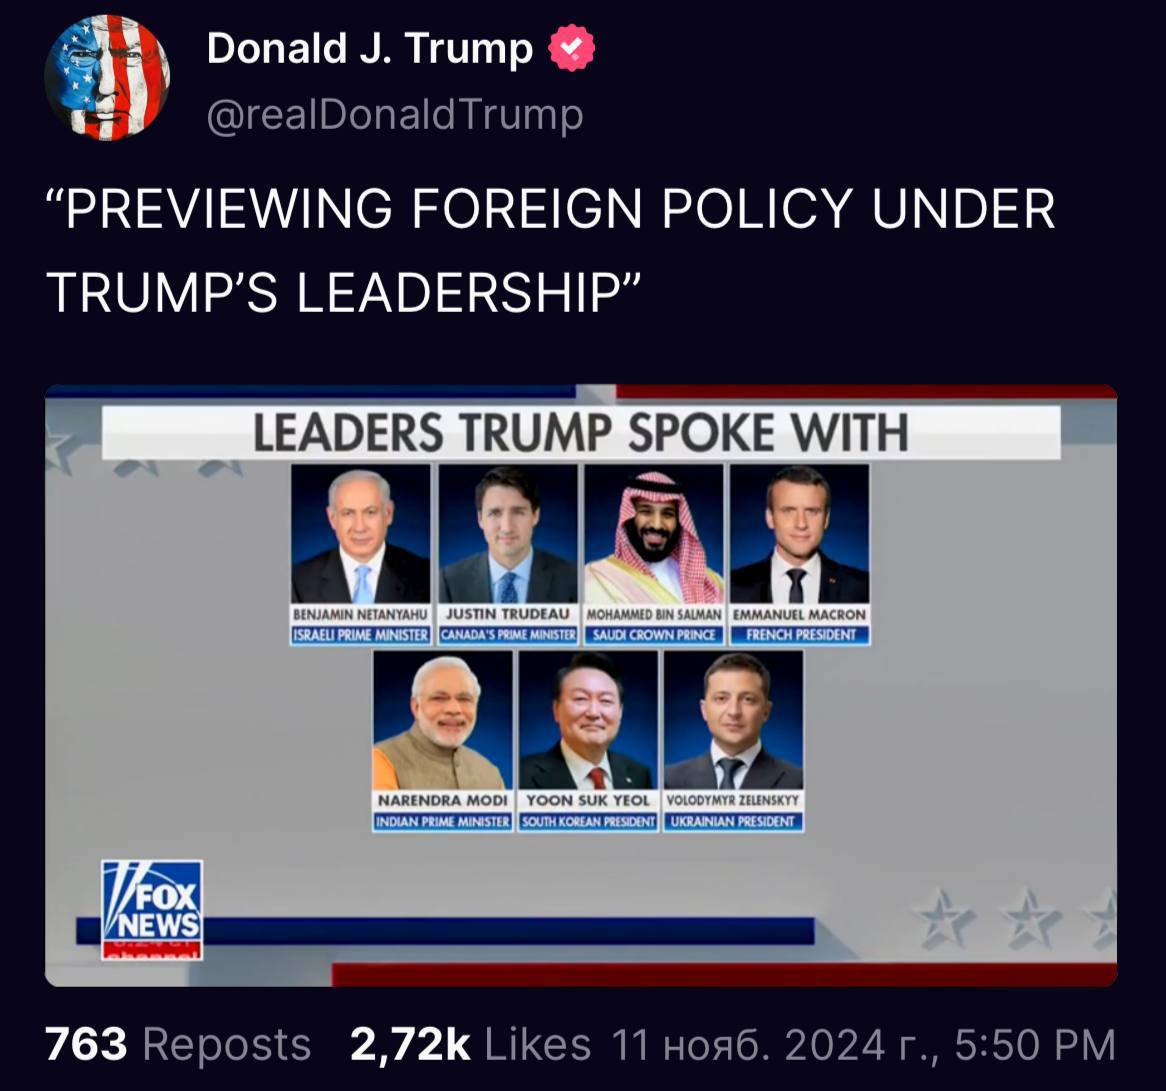1166x1091 pixels.
Task: Open Donald J. Trump's profile avatar
Action: [107, 77]
